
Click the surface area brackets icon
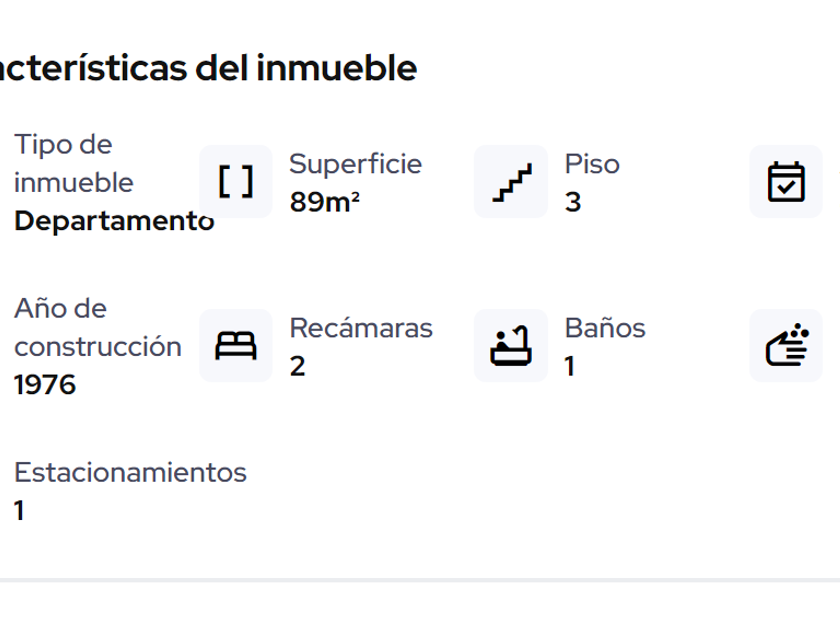coord(236,182)
